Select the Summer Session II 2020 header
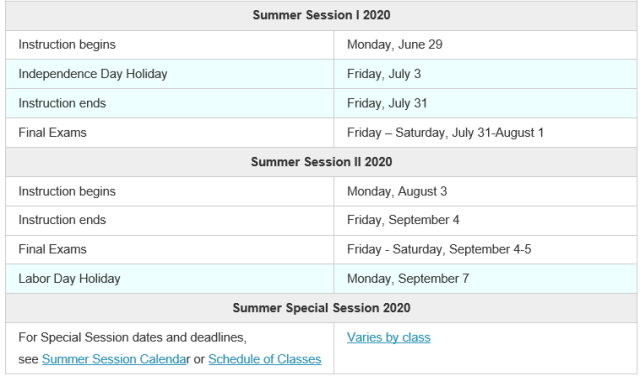This screenshot has height=376, width=640. (x=321, y=162)
